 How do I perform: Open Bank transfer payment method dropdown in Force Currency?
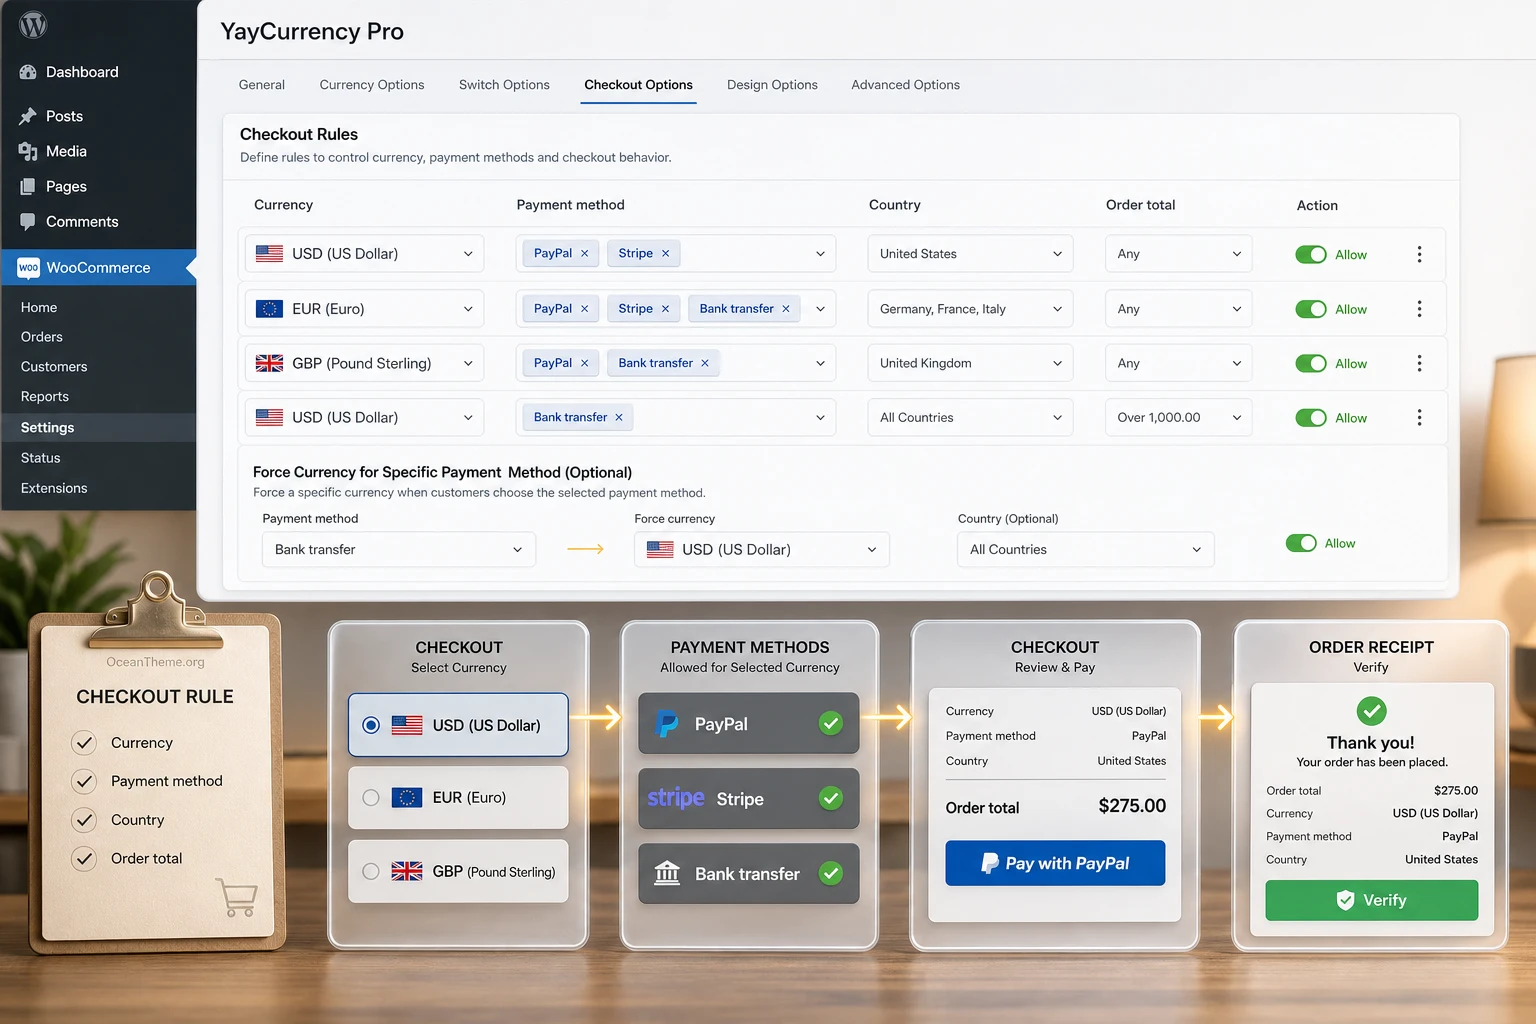click(399, 549)
